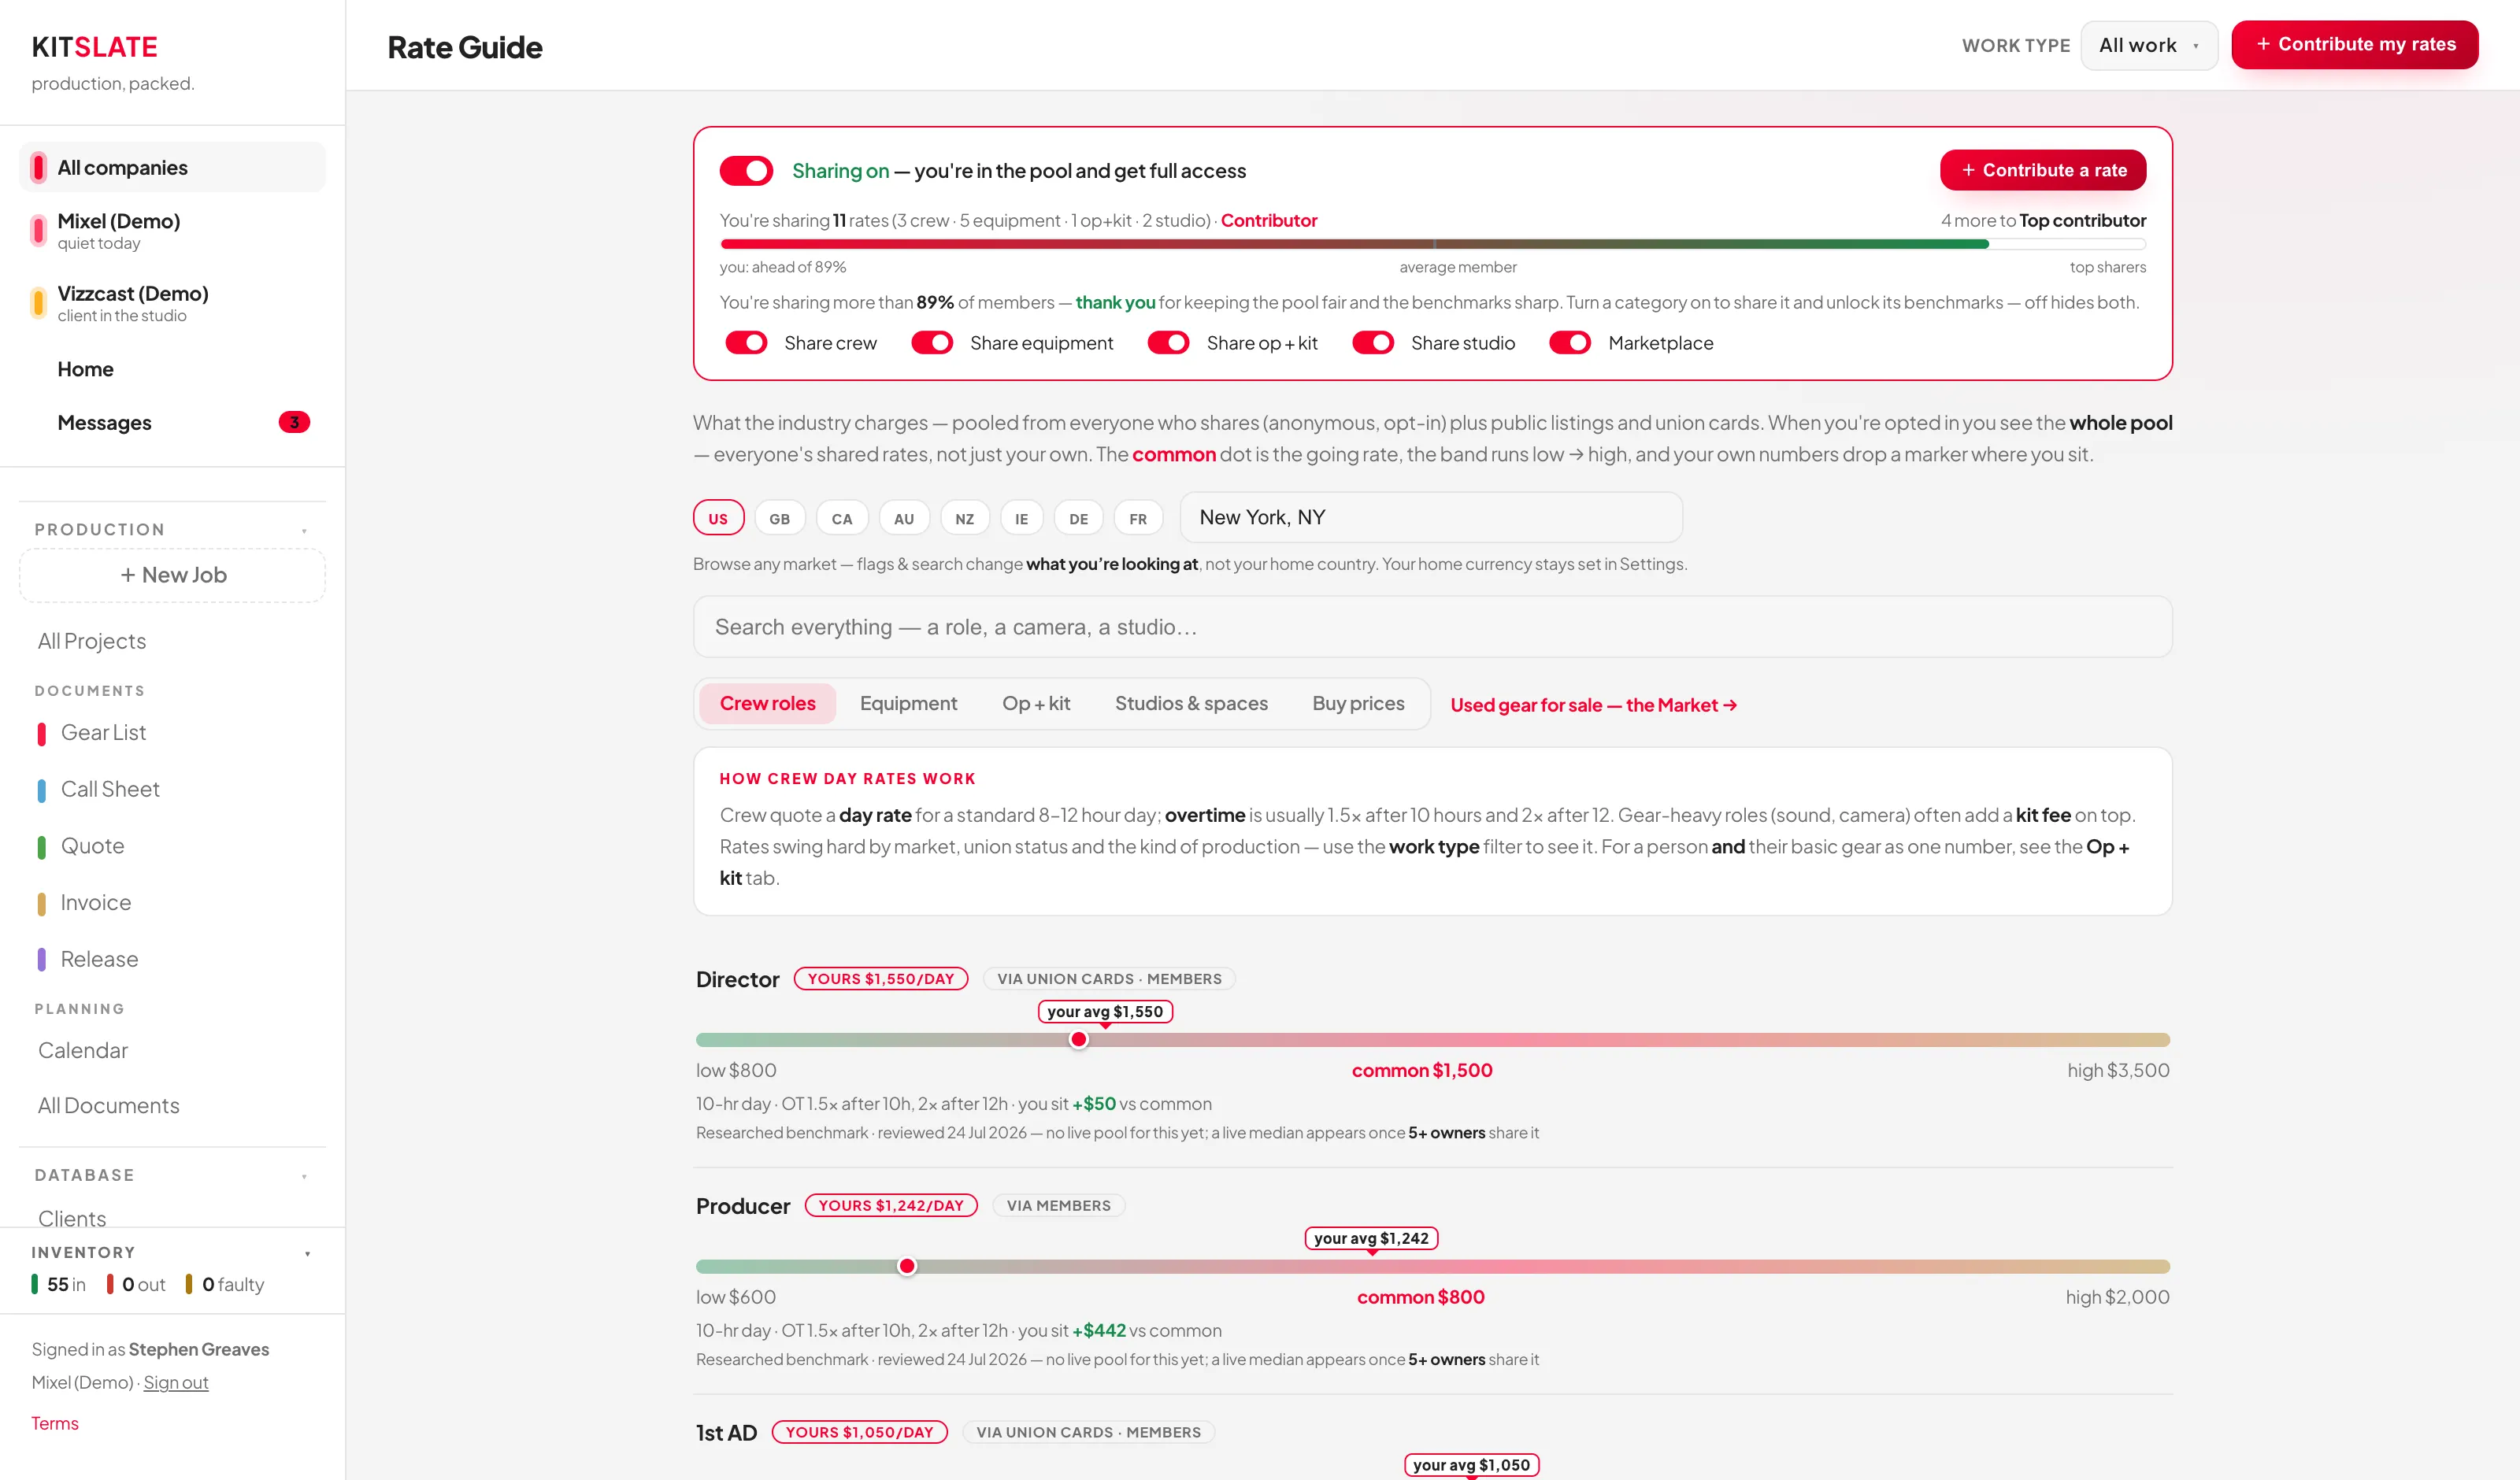The image size is (2520, 1480).
Task: Click the Contribute my rates button
Action: tap(2355, 44)
